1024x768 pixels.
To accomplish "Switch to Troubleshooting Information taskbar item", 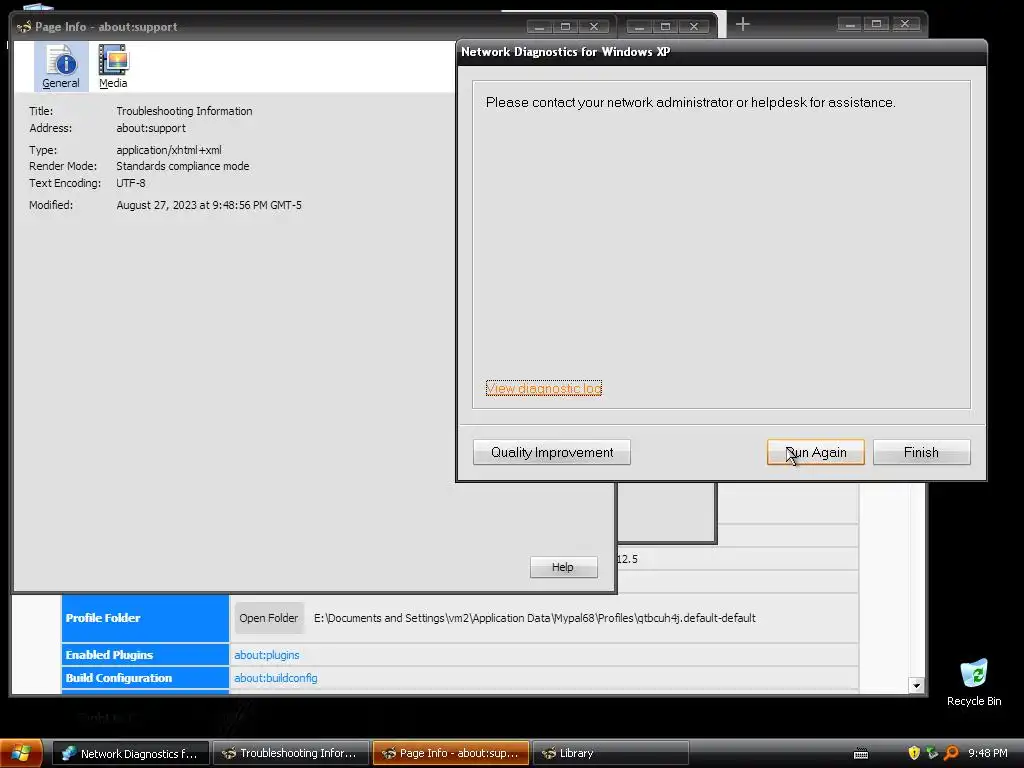I will pyautogui.click(x=291, y=753).
